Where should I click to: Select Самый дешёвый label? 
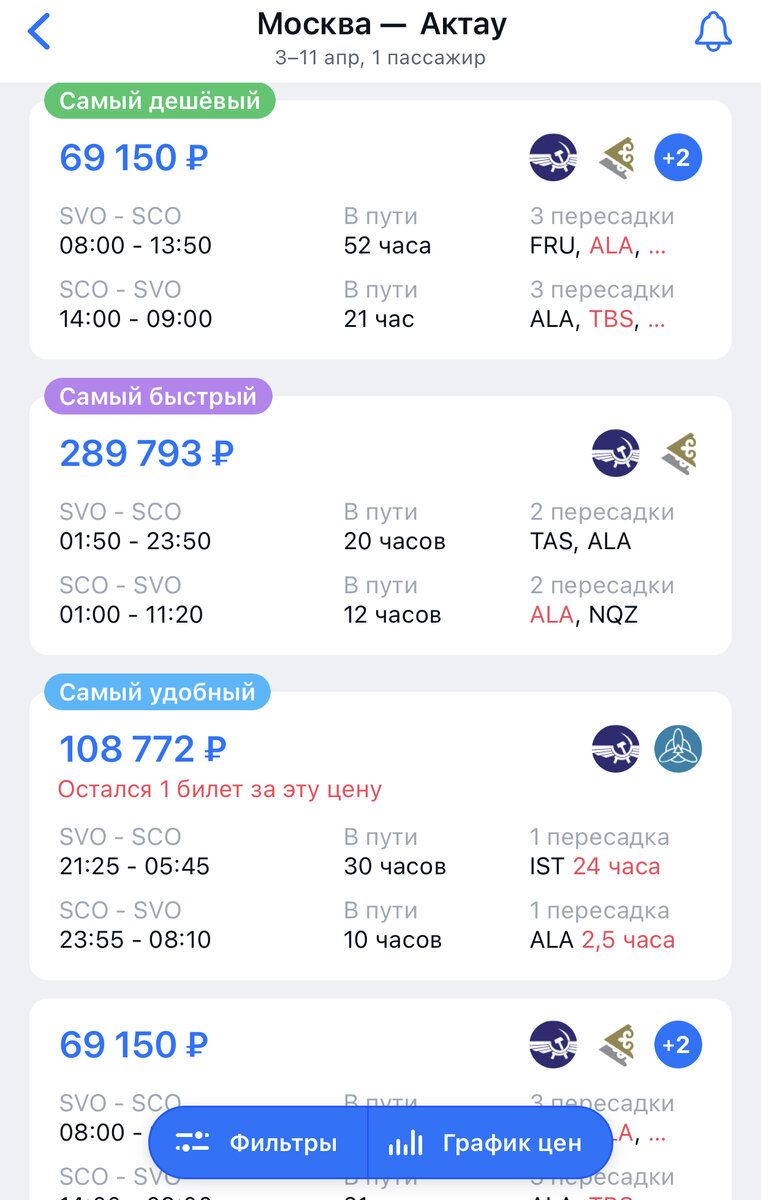coord(160,101)
